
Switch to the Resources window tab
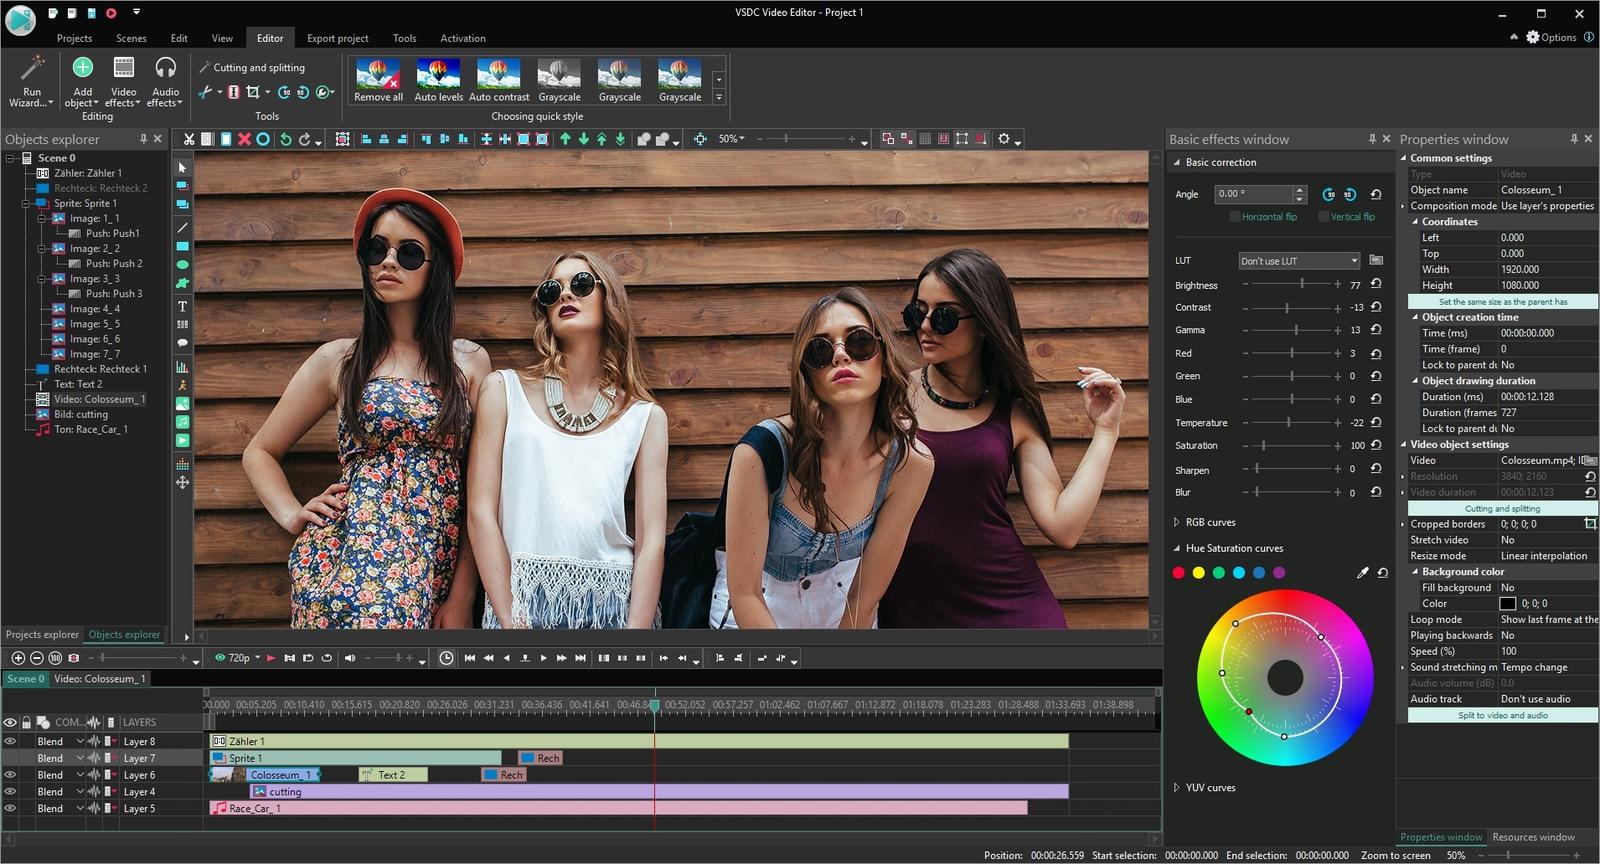tap(1533, 837)
